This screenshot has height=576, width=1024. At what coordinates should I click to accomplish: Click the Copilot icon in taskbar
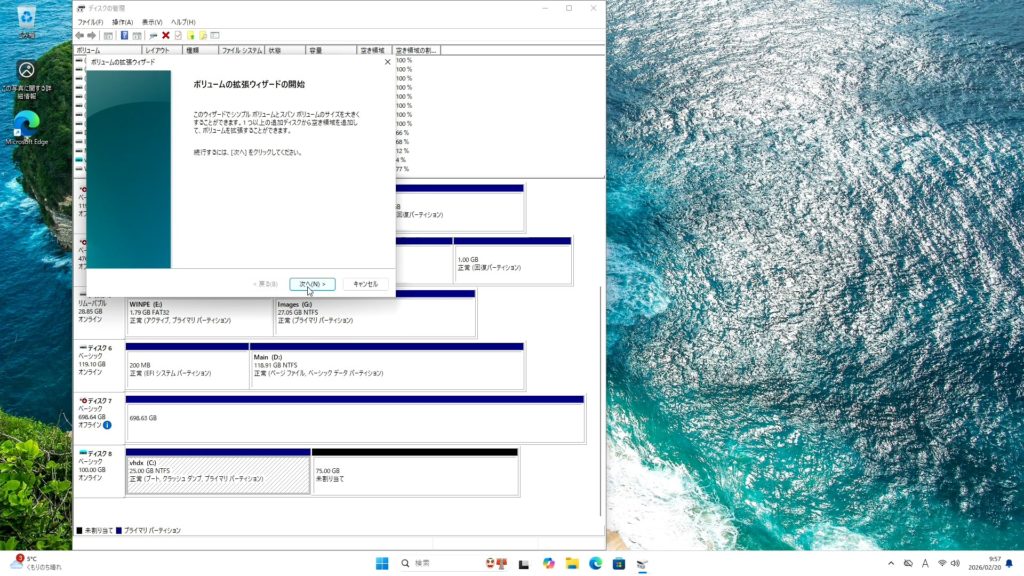[548, 563]
